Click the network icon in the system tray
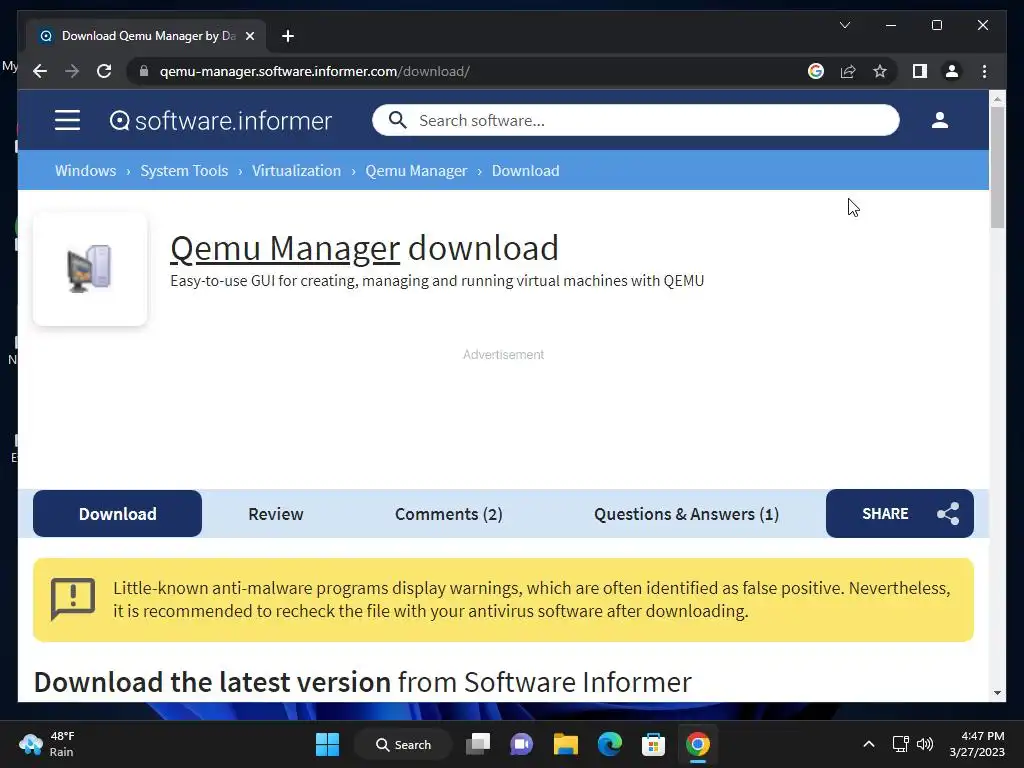 (x=901, y=744)
